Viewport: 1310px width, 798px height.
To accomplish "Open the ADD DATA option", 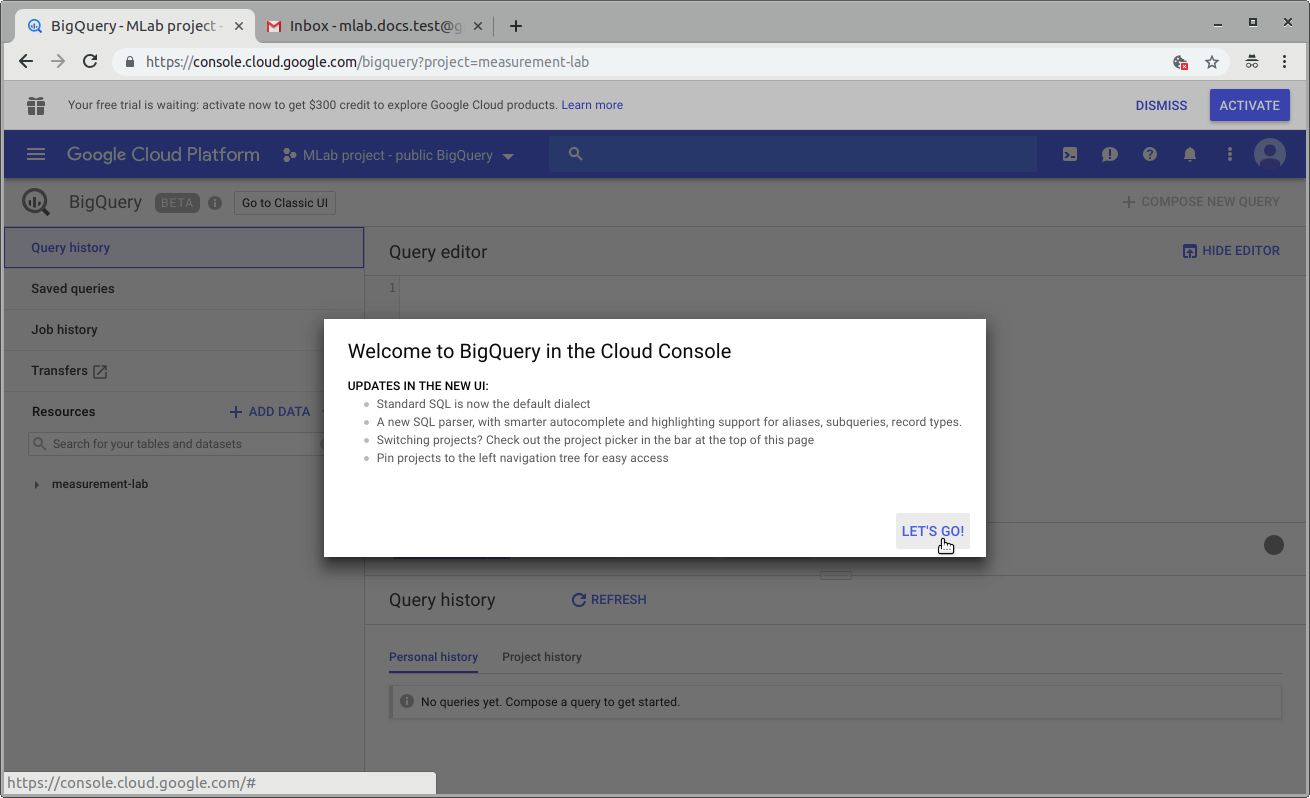I will tap(269, 411).
